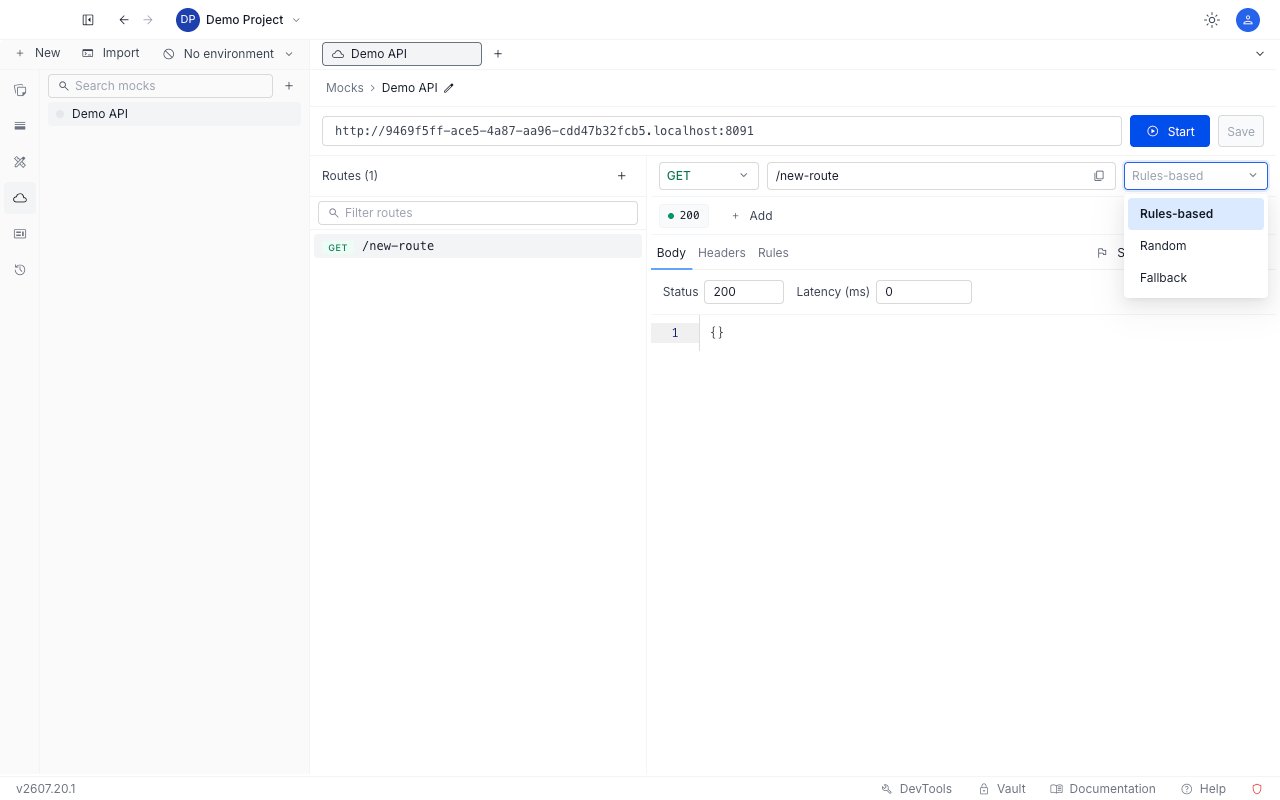
Task: Click the version v2607.20.1 label
Action: [x=46, y=789]
